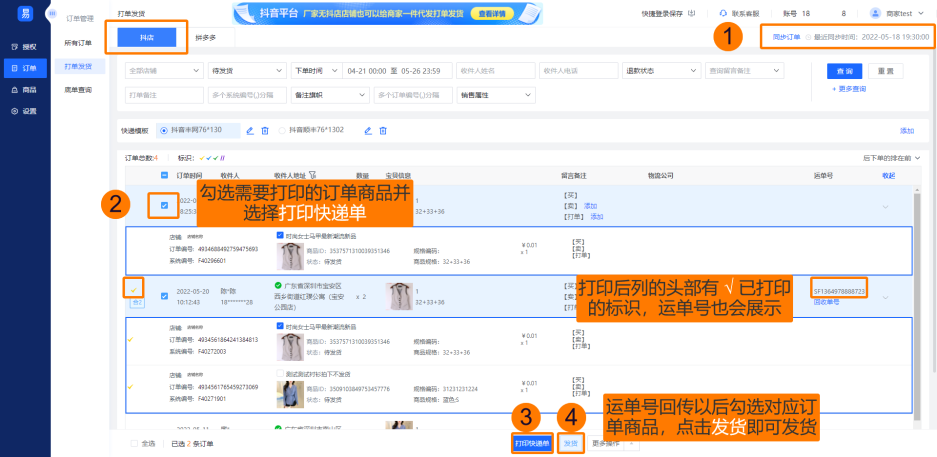
Task: Edit the 抖音顺丰76*1302 template
Action: pos(368,131)
